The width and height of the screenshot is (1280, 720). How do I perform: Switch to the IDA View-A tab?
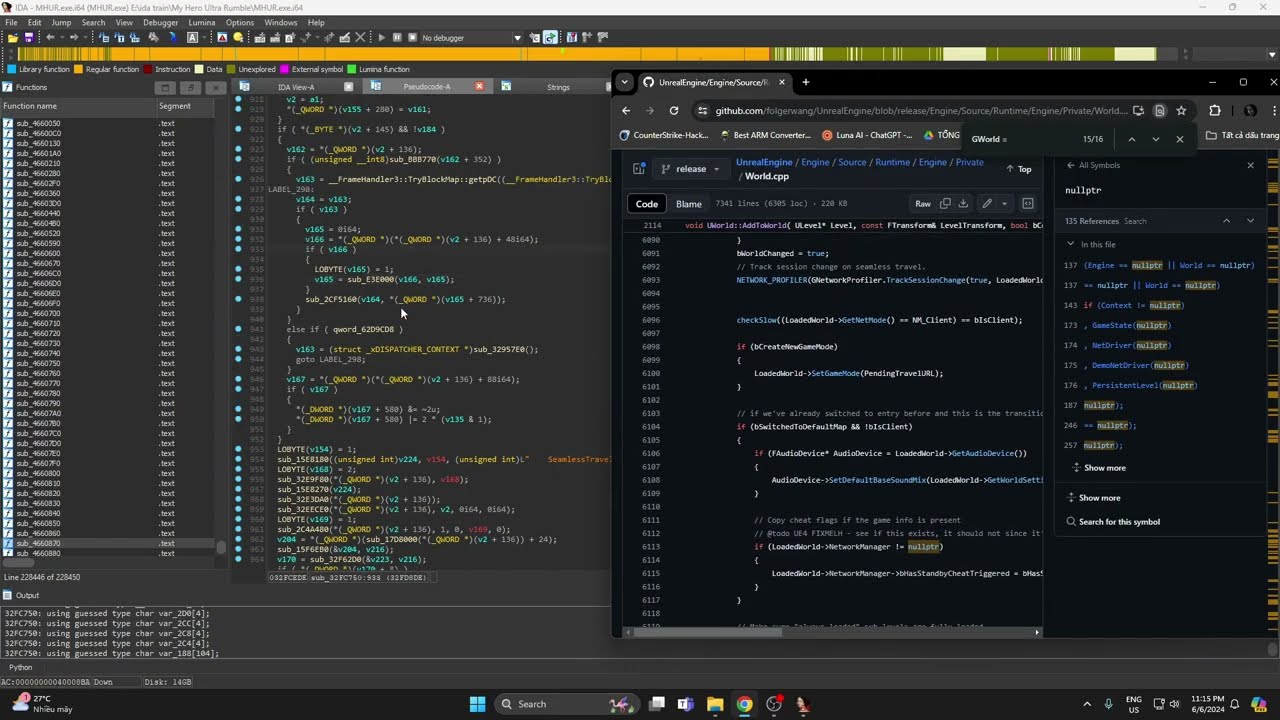[296, 87]
